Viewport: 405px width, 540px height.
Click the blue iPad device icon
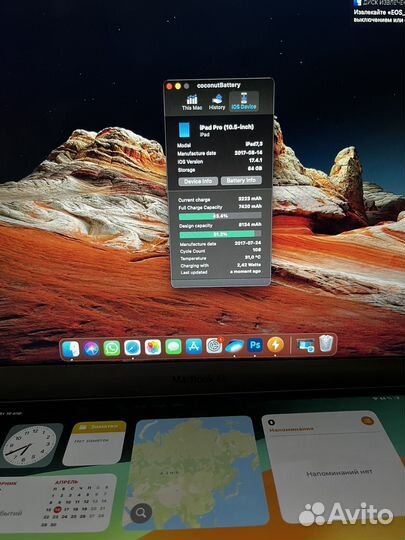click(184, 129)
